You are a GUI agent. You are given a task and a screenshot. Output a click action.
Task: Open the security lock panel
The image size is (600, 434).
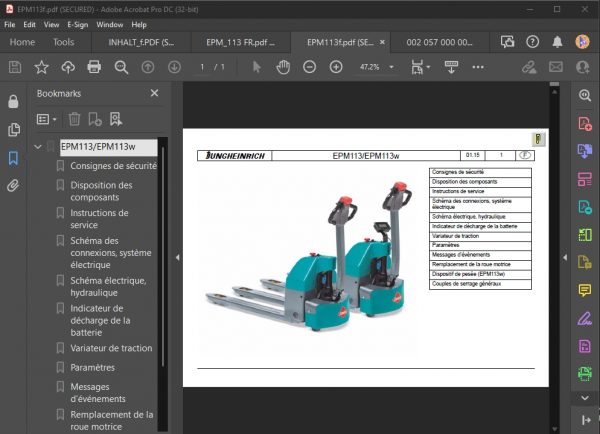tap(13, 102)
